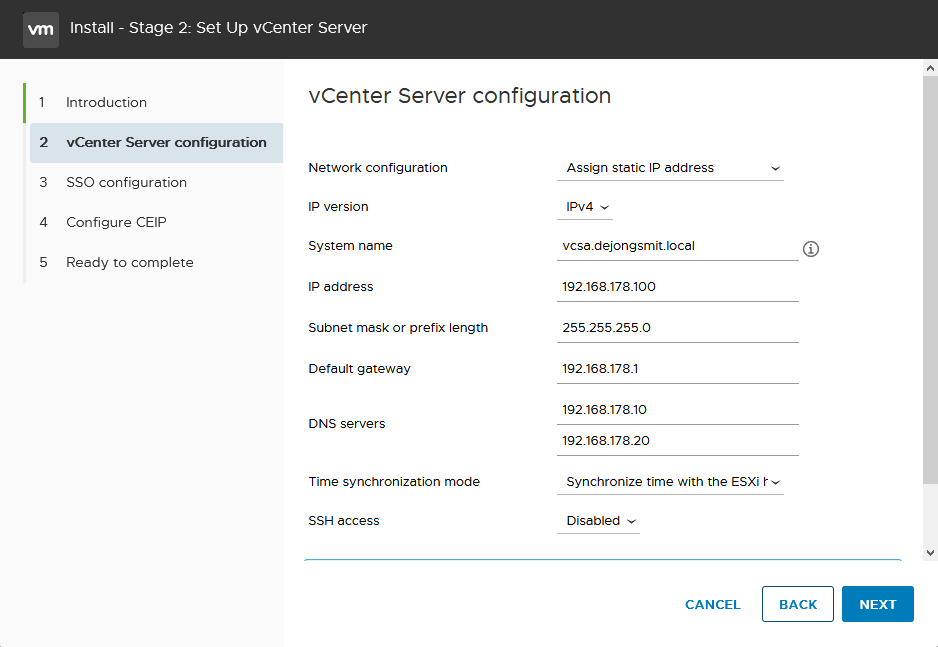Edit the Subnet mask field
This screenshot has width=938, height=647.
(x=678, y=328)
